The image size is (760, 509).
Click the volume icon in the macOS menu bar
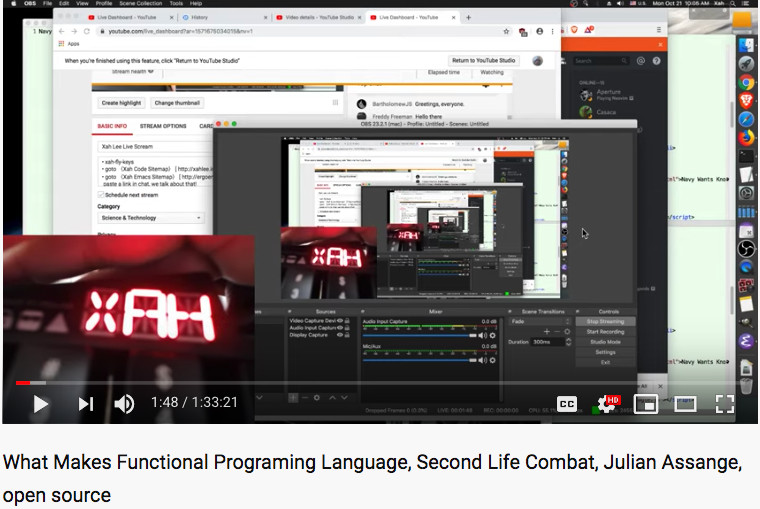point(620,3)
